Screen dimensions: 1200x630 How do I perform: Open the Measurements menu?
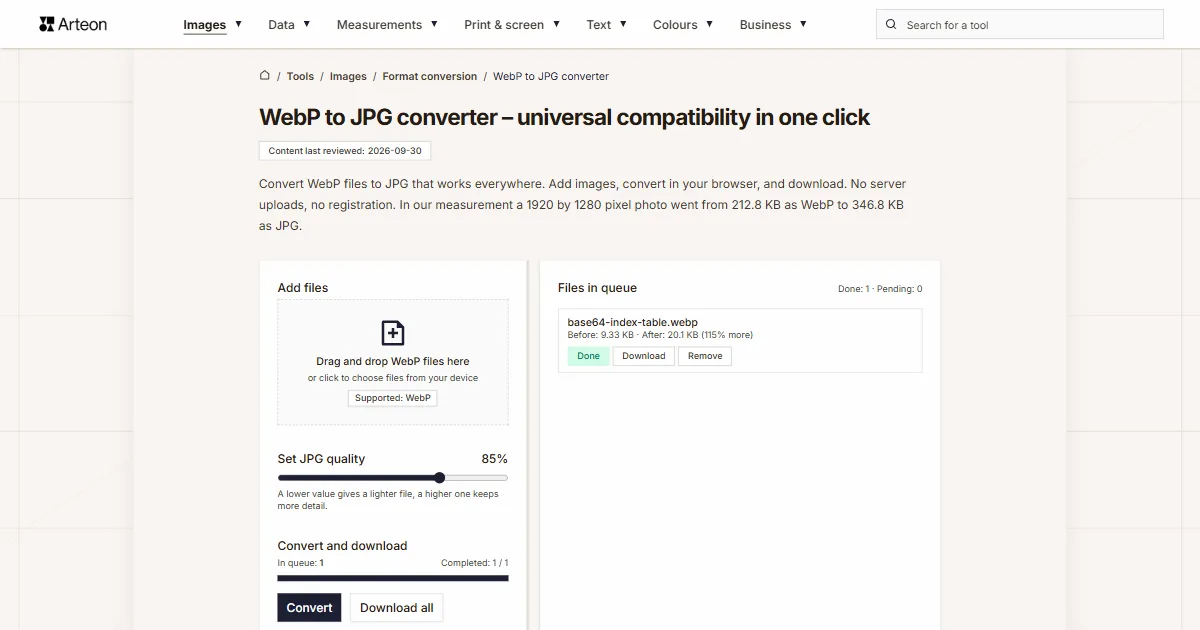[x=387, y=25]
